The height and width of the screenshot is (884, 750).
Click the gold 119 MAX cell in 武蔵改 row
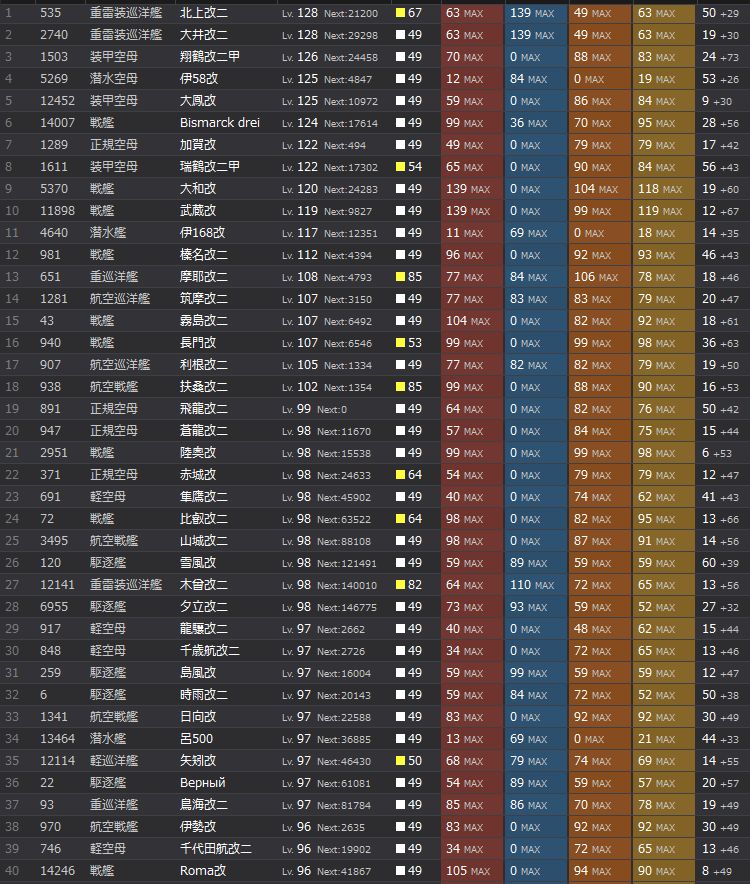[x=663, y=211]
